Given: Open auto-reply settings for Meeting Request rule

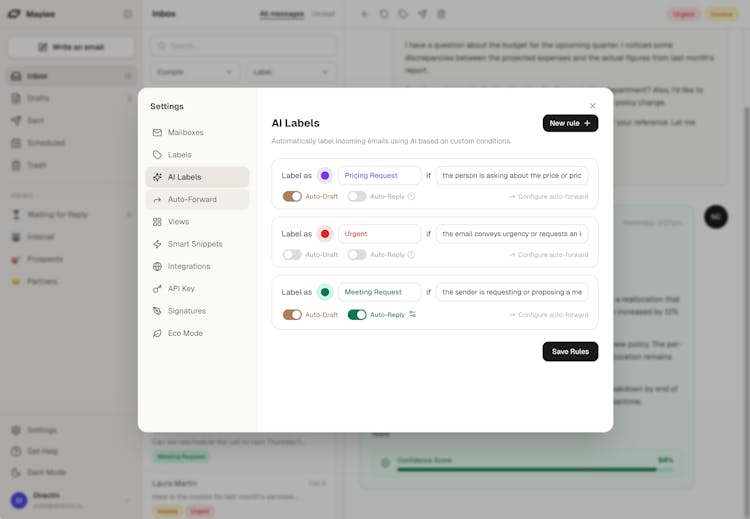Looking at the screenshot, I should 412,314.
